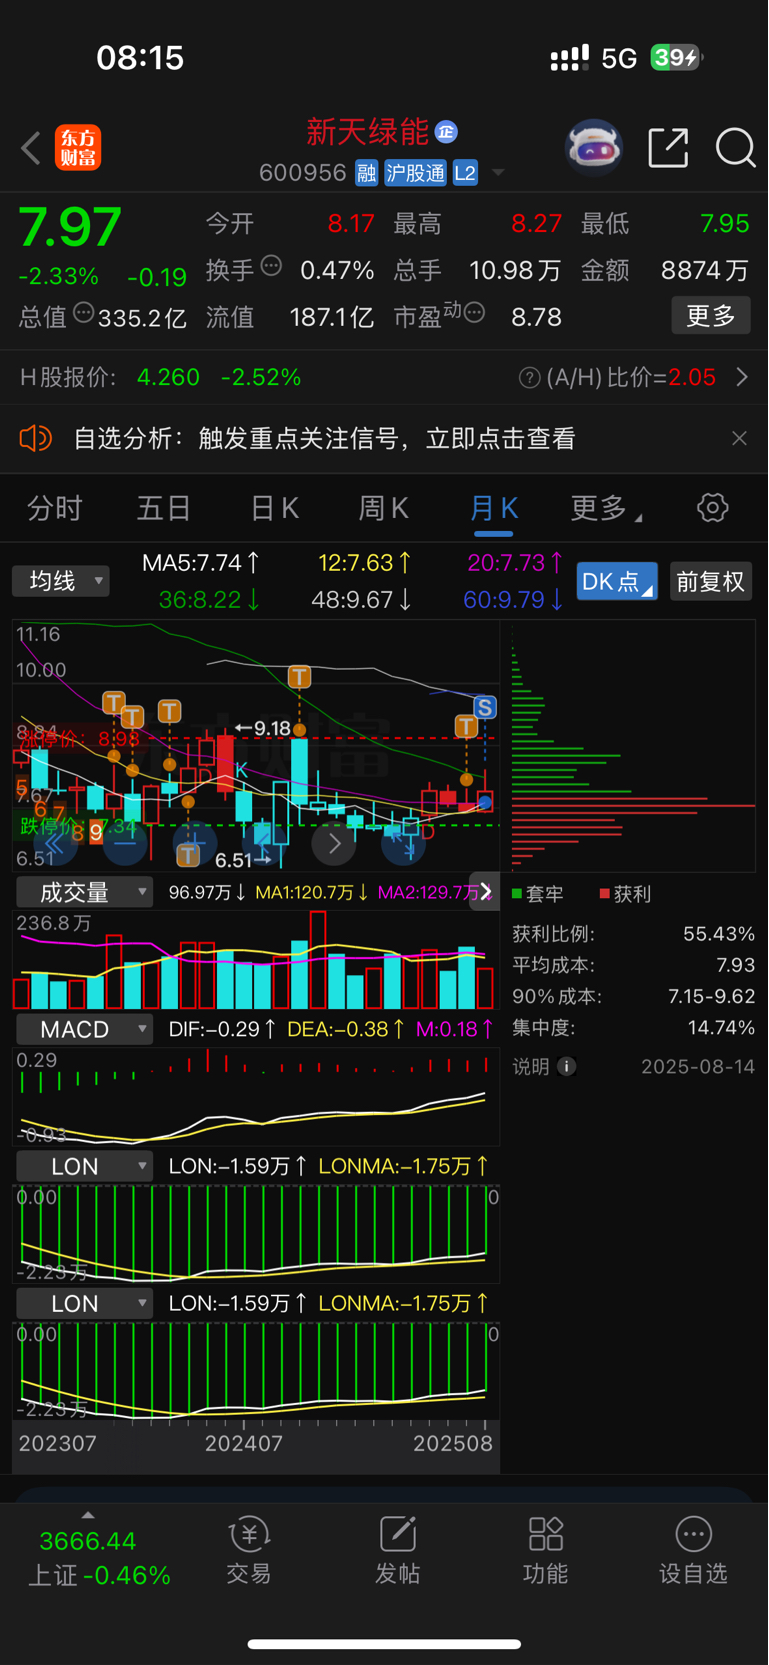Switch to 五日 tab
Viewport: 769px width, 1665px height.
tap(164, 508)
